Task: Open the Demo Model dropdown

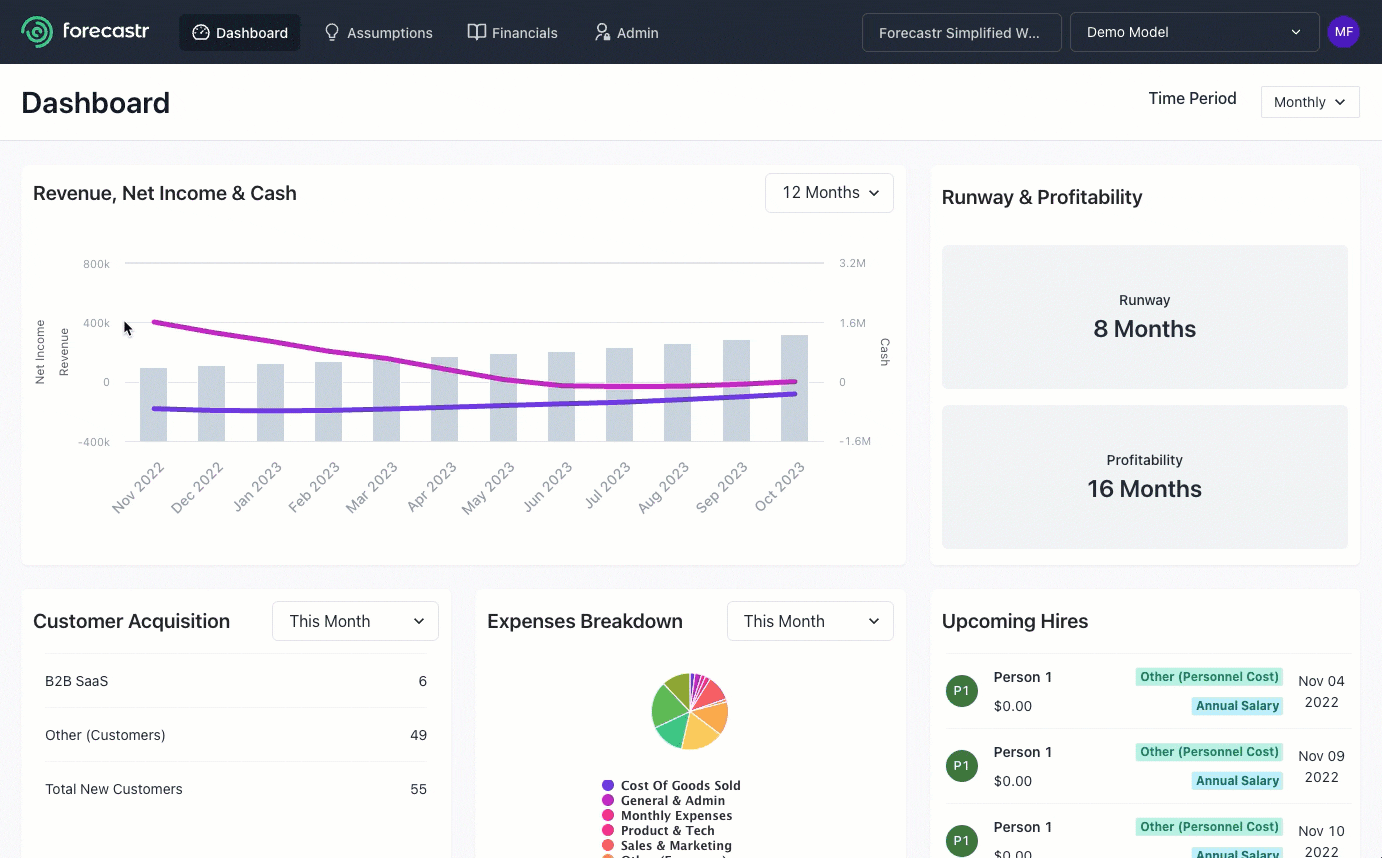Action: click(x=1194, y=32)
